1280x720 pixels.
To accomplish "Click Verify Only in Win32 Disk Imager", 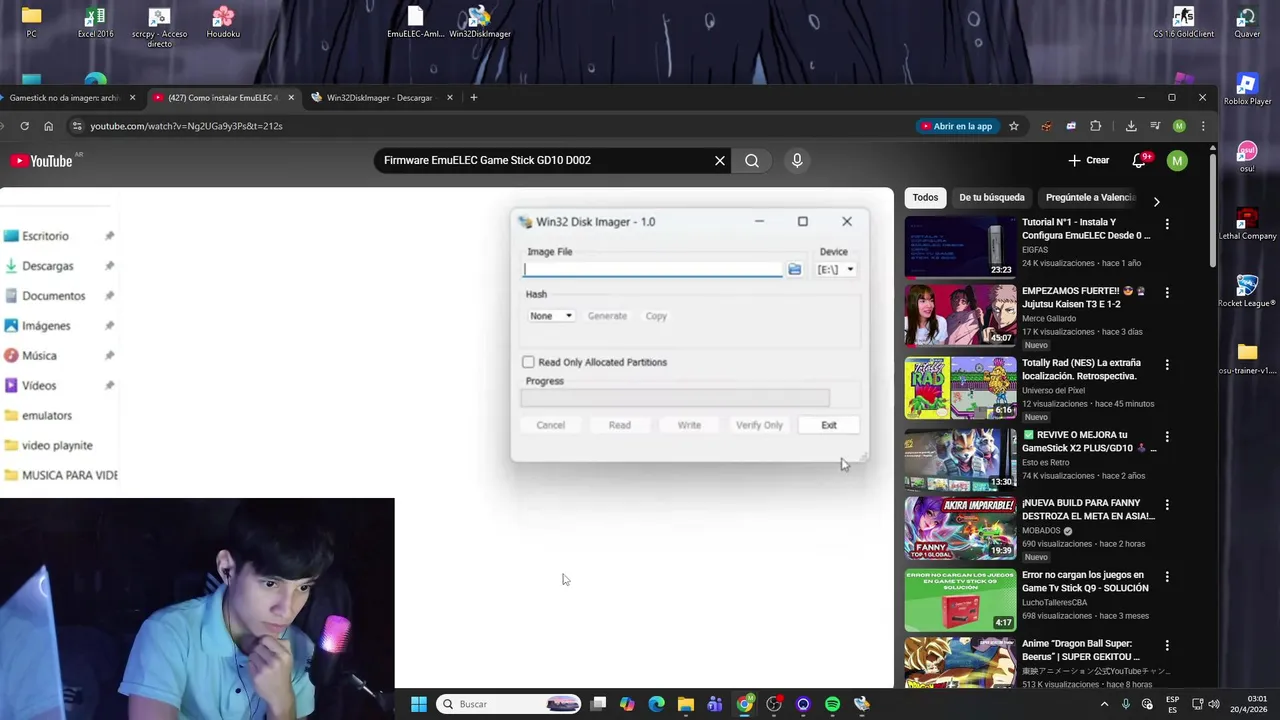I will pyautogui.click(x=759, y=425).
